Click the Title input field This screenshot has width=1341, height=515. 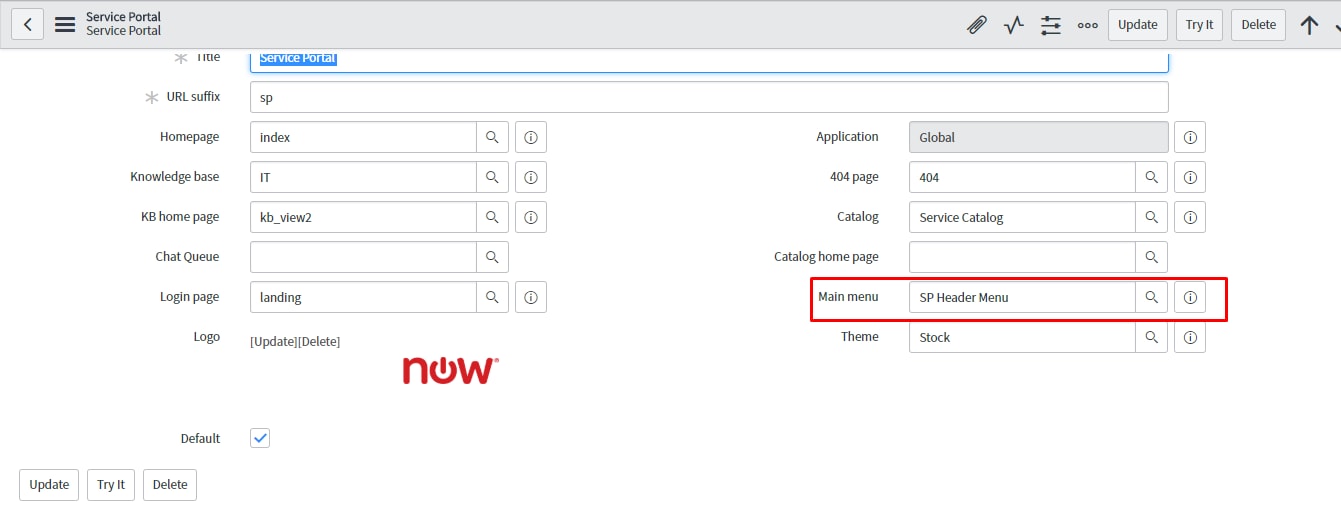[709, 60]
